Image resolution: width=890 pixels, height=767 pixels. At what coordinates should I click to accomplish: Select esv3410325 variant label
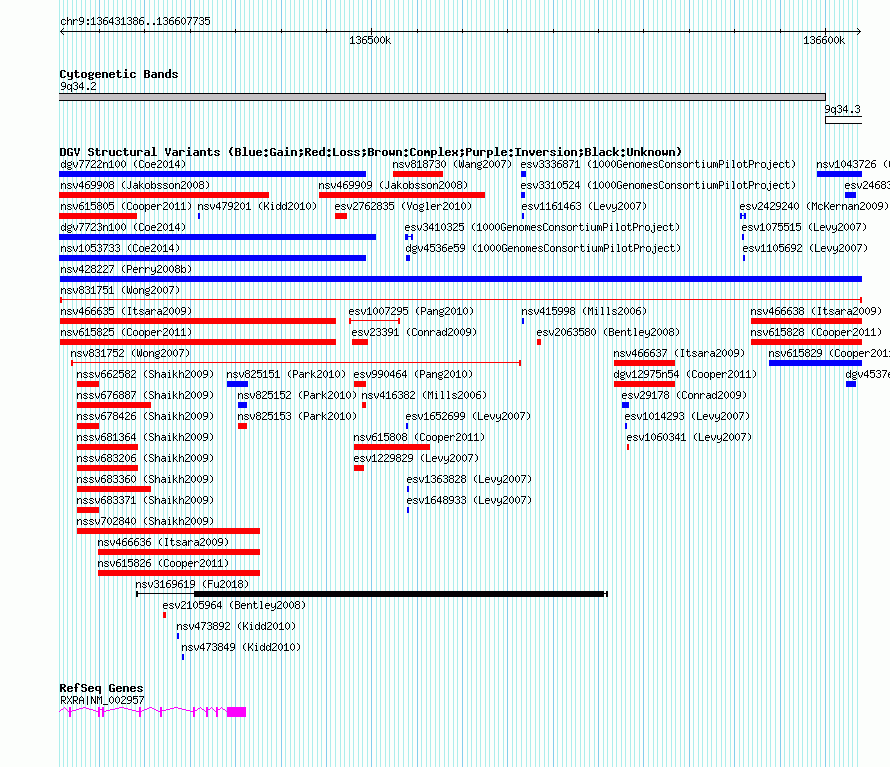[x=542, y=228]
